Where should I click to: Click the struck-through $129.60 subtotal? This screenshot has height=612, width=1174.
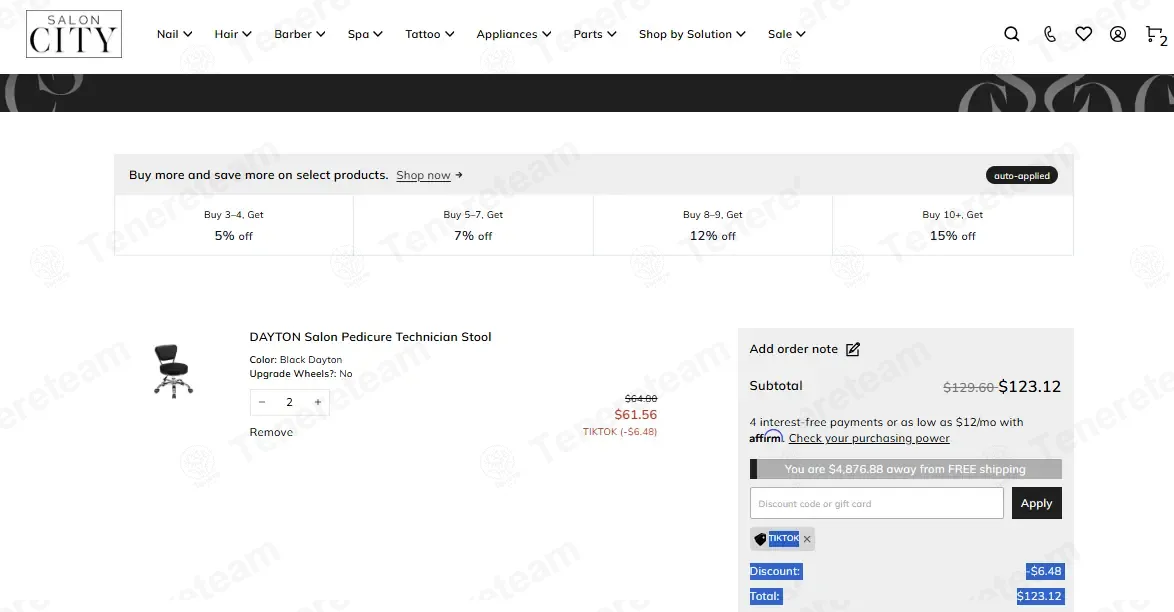(969, 387)
